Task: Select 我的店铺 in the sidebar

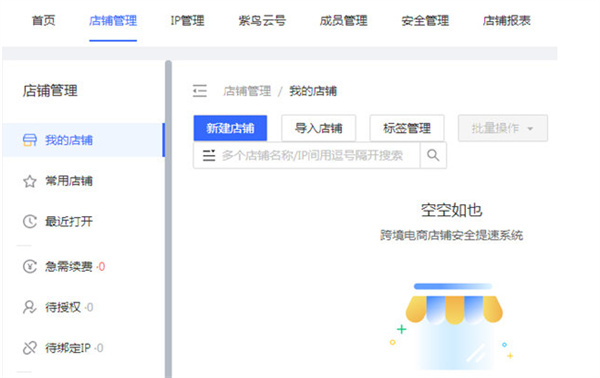Action: 83,140
